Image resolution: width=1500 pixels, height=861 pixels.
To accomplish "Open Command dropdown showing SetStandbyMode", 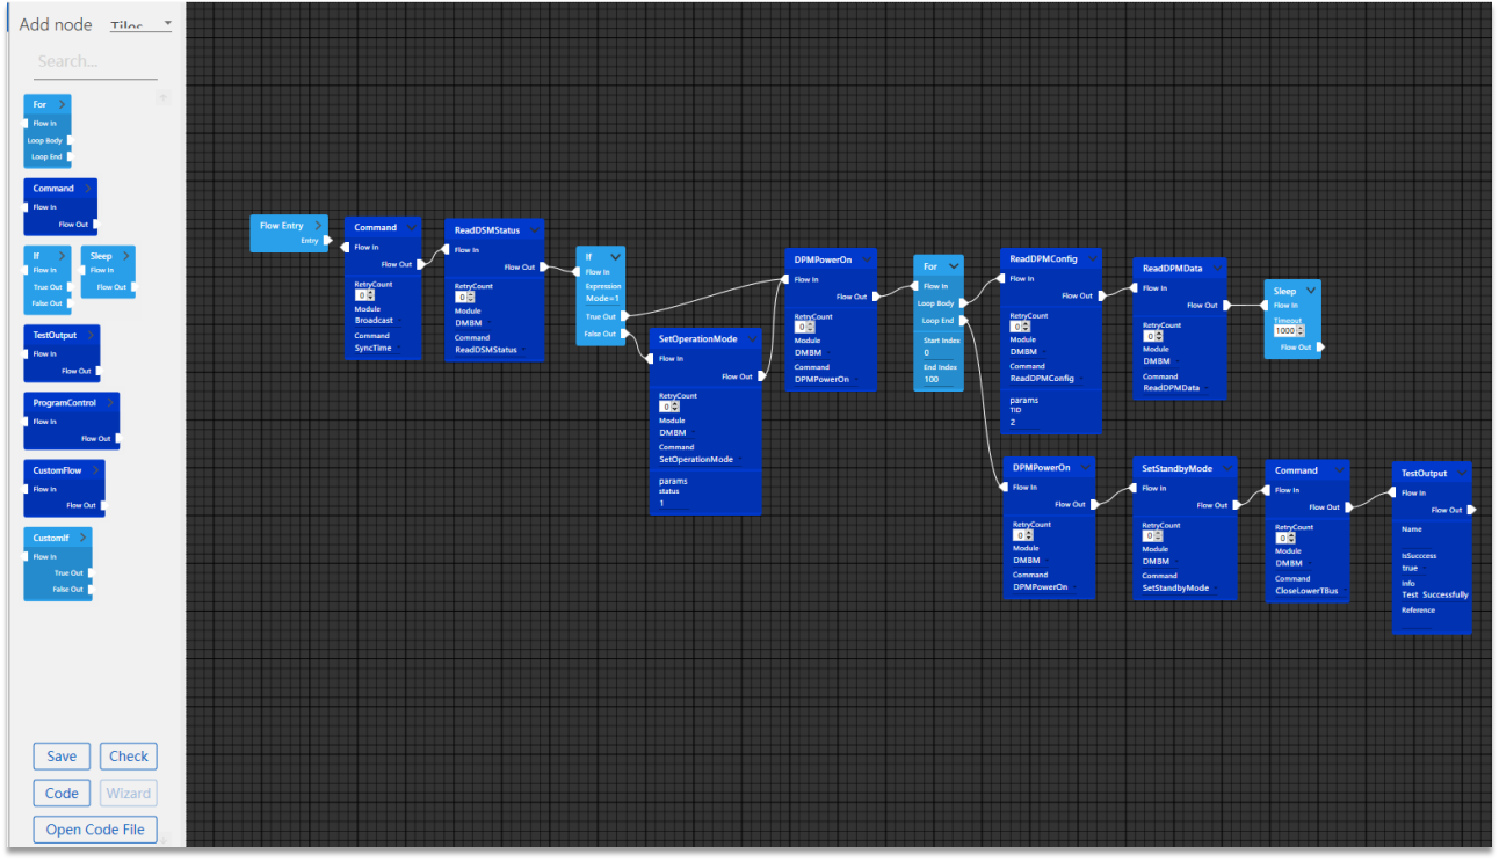I will (1180, 588).
